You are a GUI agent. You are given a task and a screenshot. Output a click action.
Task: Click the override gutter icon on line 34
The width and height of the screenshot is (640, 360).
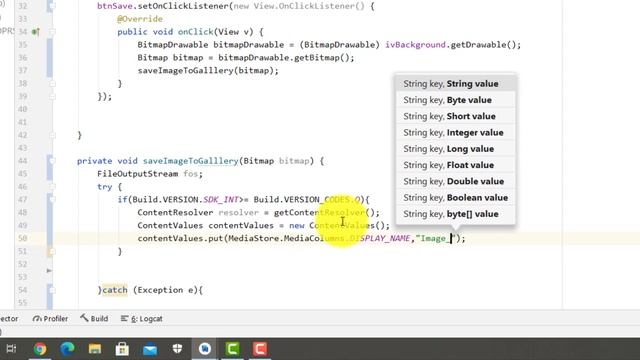pos(36,31)
